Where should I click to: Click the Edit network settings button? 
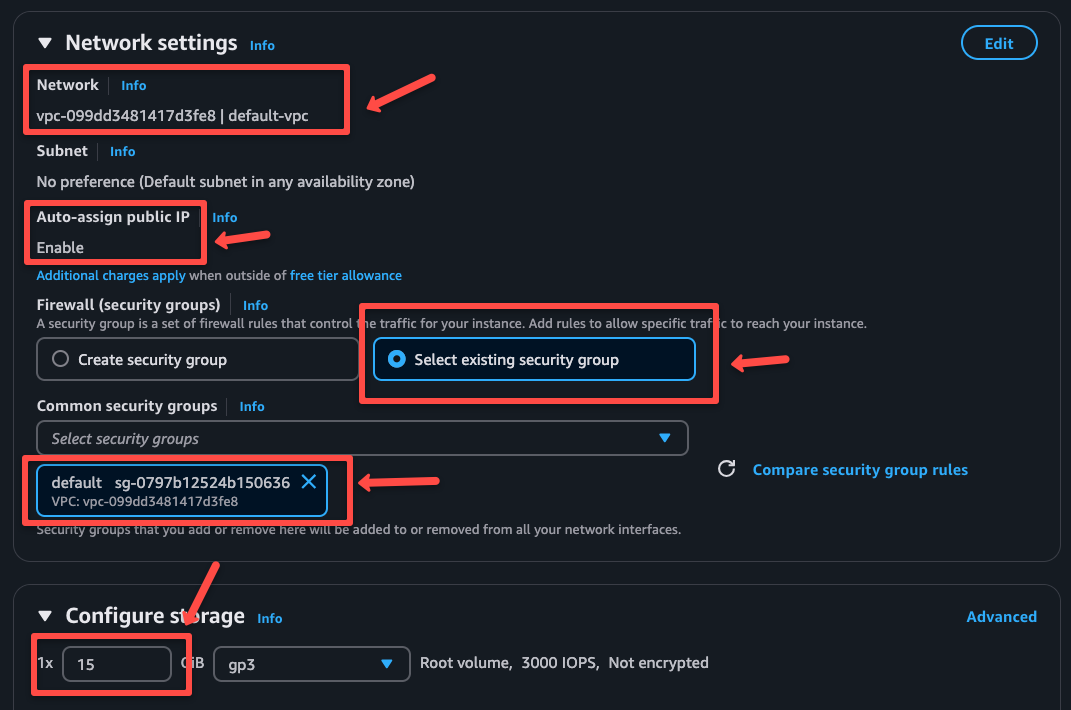click(x=998, y=42)
